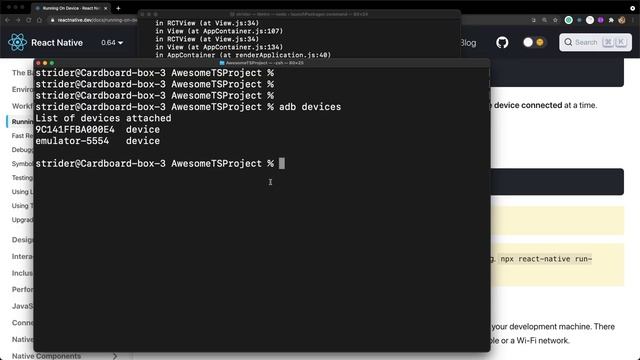Bookmark this page with the star
Viewport: 640px width, 360px height.
555,20
